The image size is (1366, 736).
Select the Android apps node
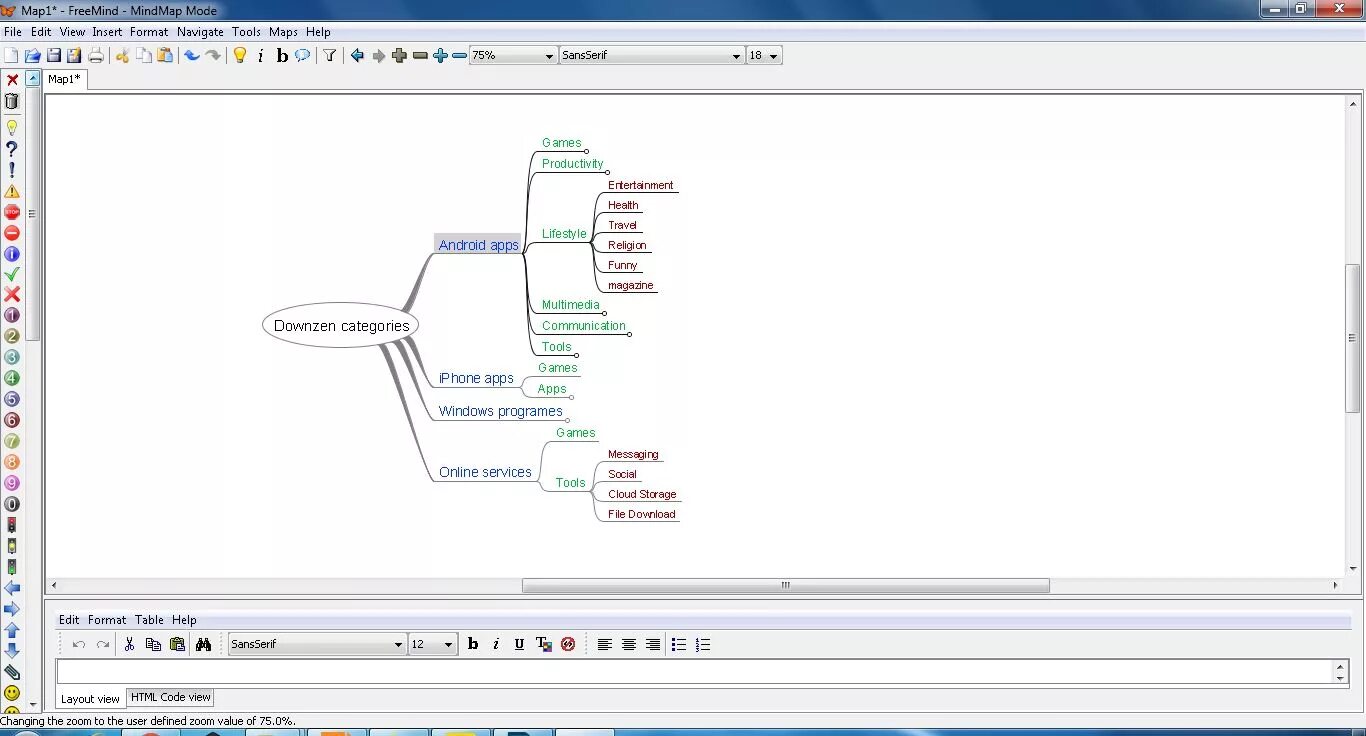click(x=478, y=245)
